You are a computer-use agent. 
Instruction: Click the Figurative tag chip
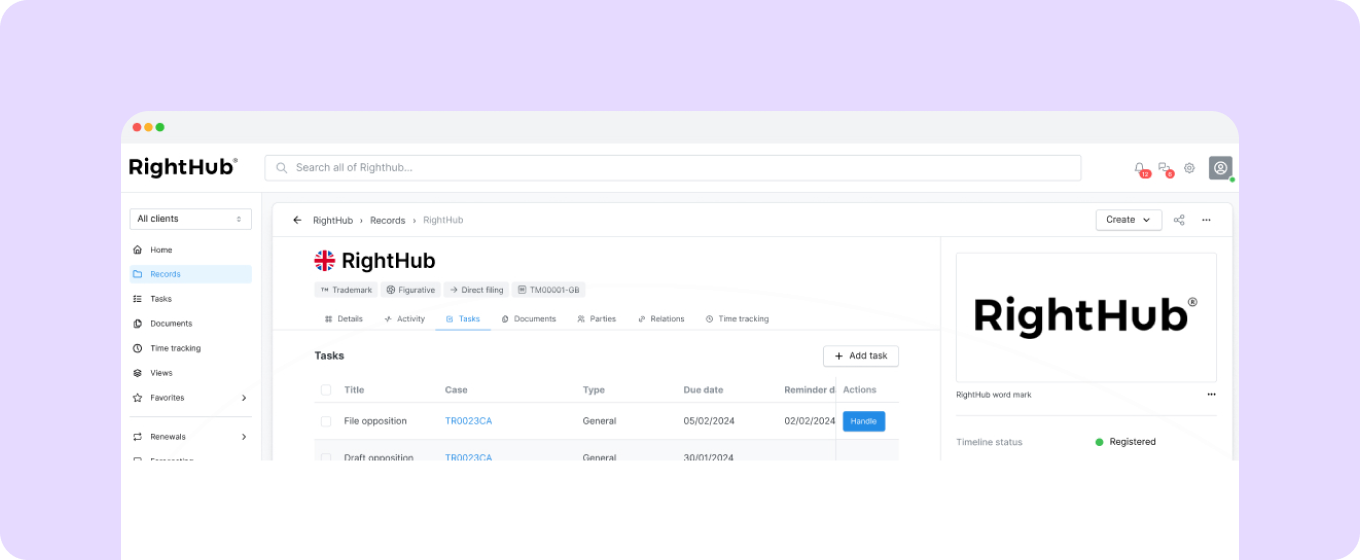coord(410,290)
